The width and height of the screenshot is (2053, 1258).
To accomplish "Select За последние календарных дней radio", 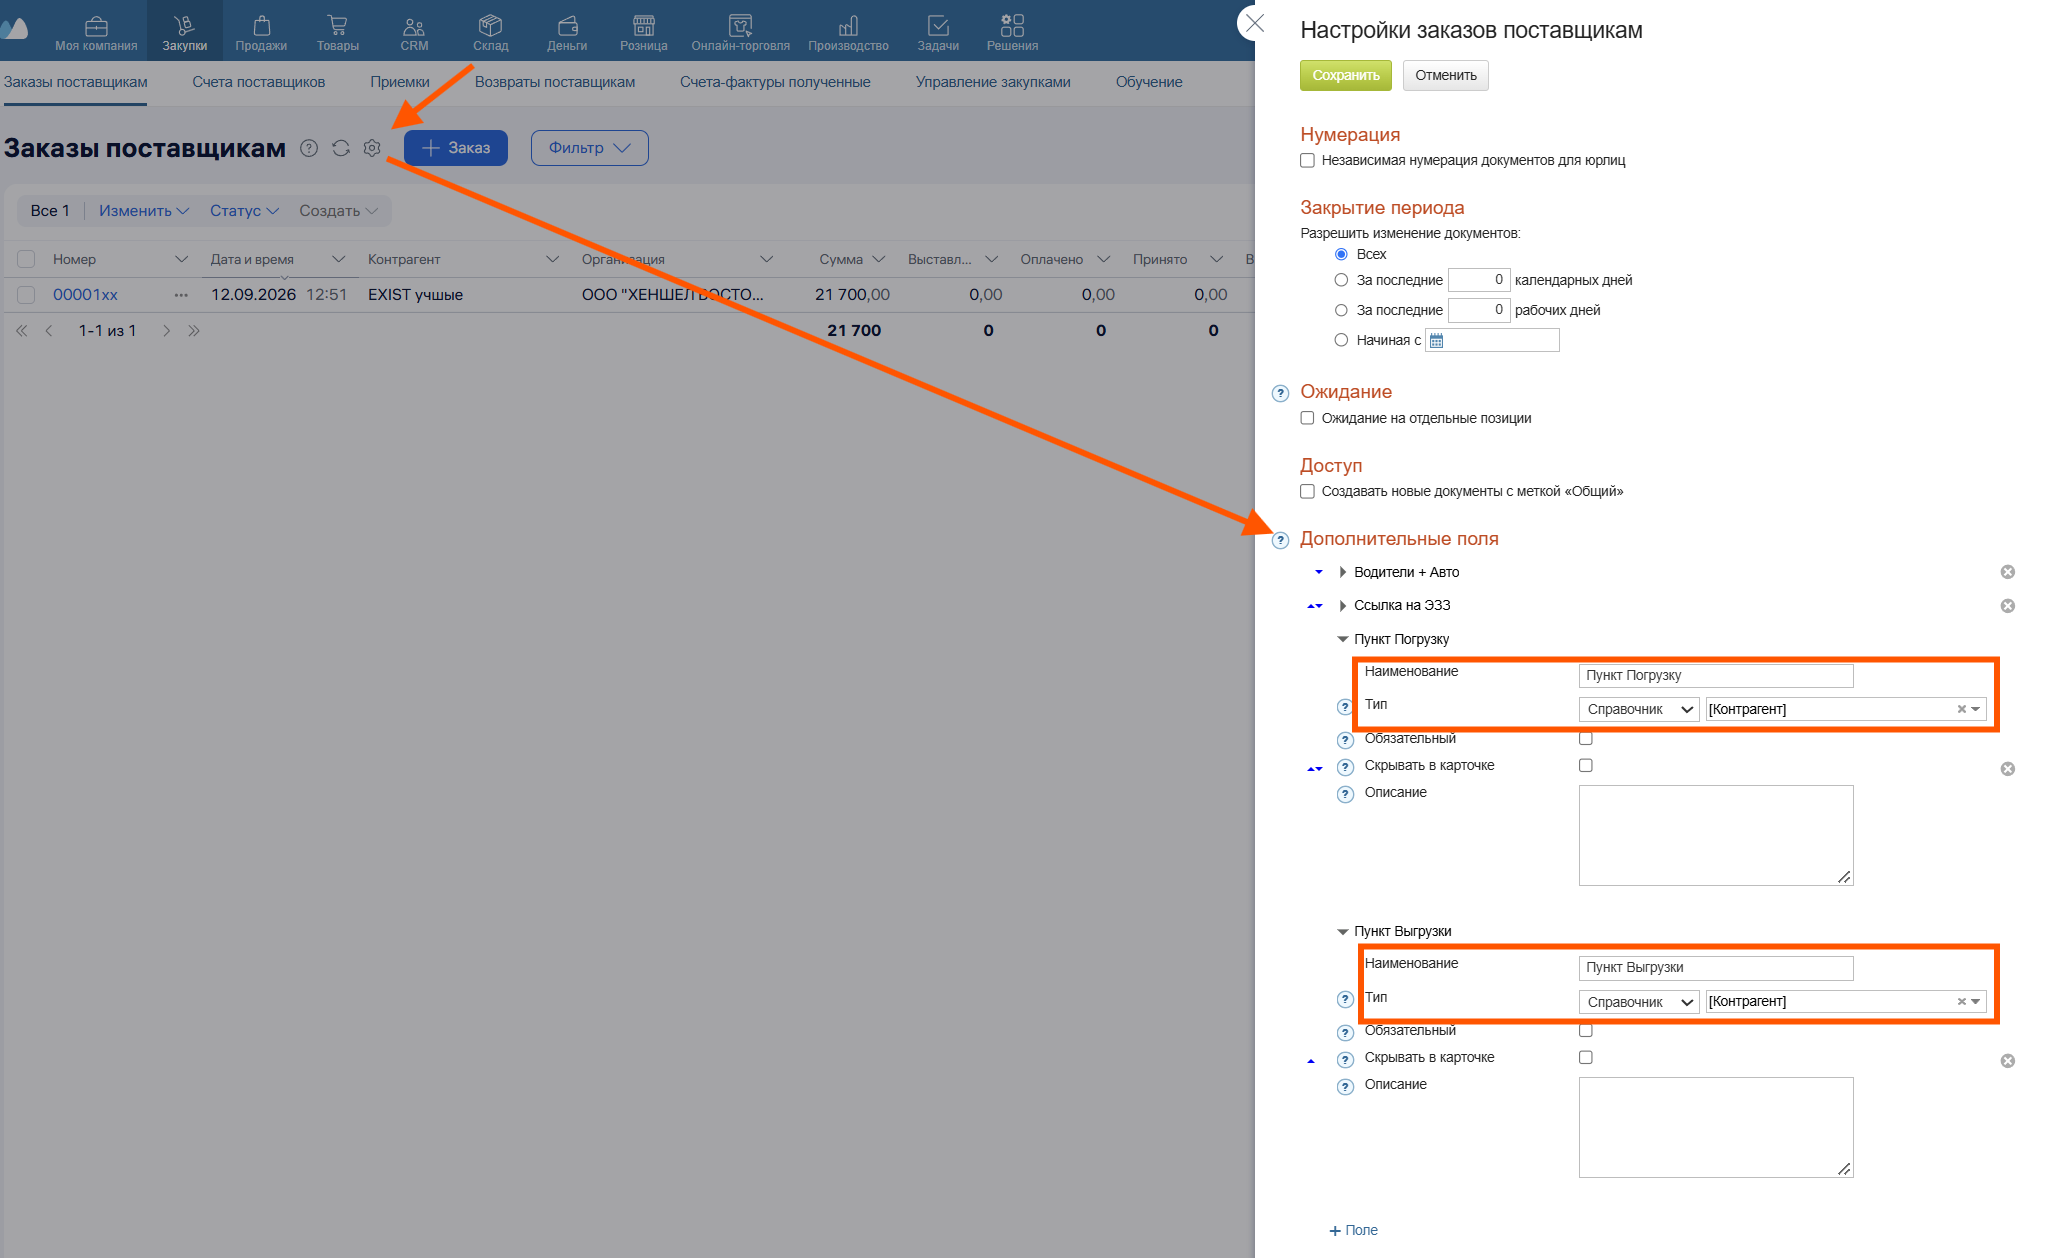I will 1341,280.
